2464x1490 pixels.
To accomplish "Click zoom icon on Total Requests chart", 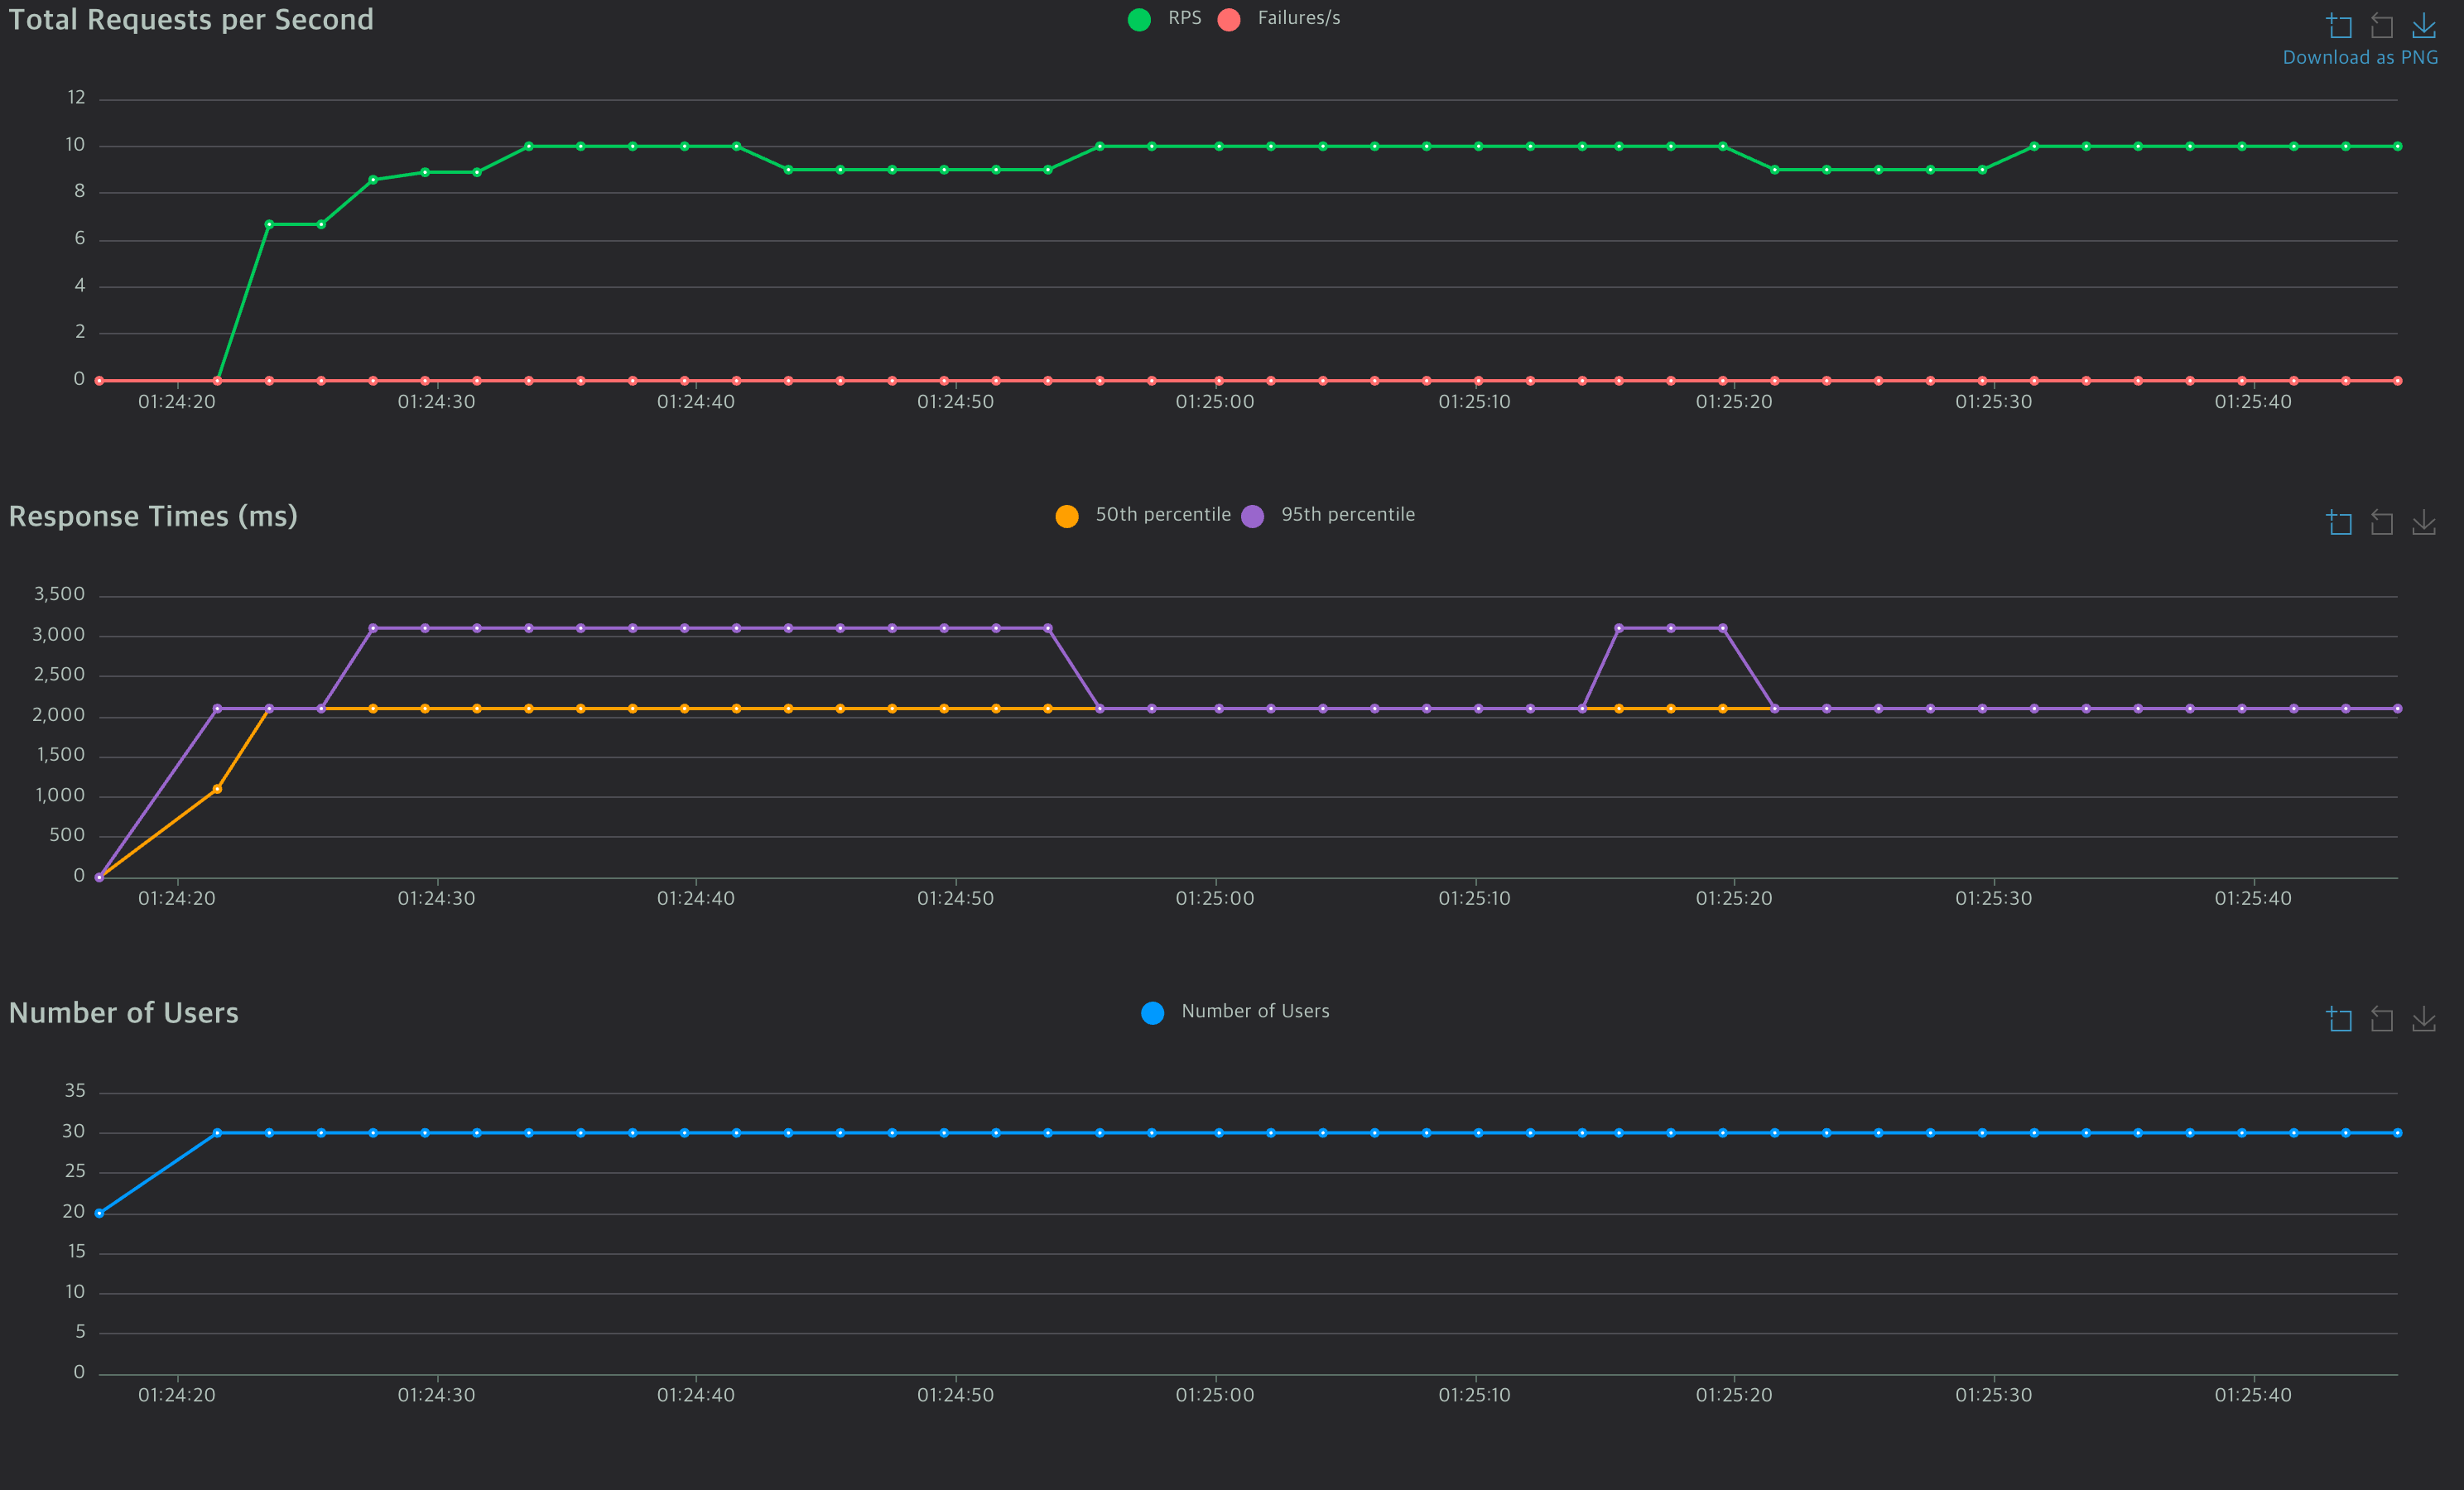I will pyautogui.click(x=2339, y=25).
